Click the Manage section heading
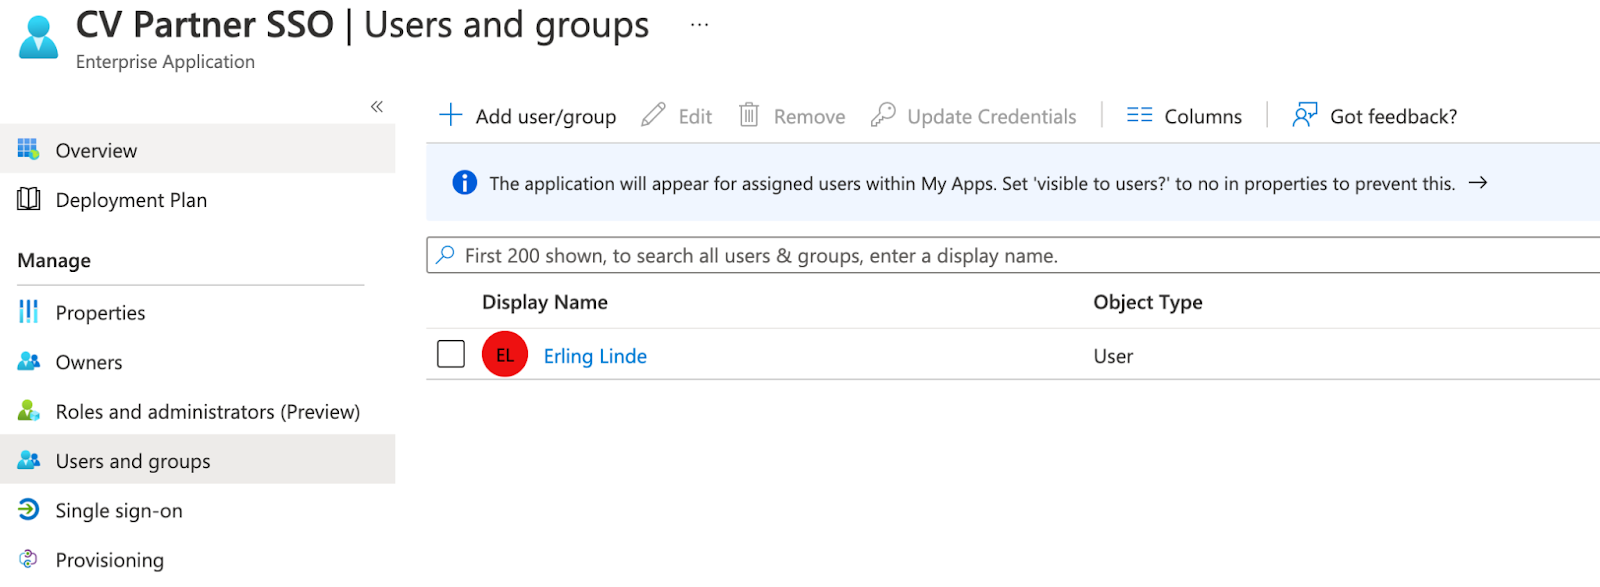 pyautogui.click(x=54, y=260)
